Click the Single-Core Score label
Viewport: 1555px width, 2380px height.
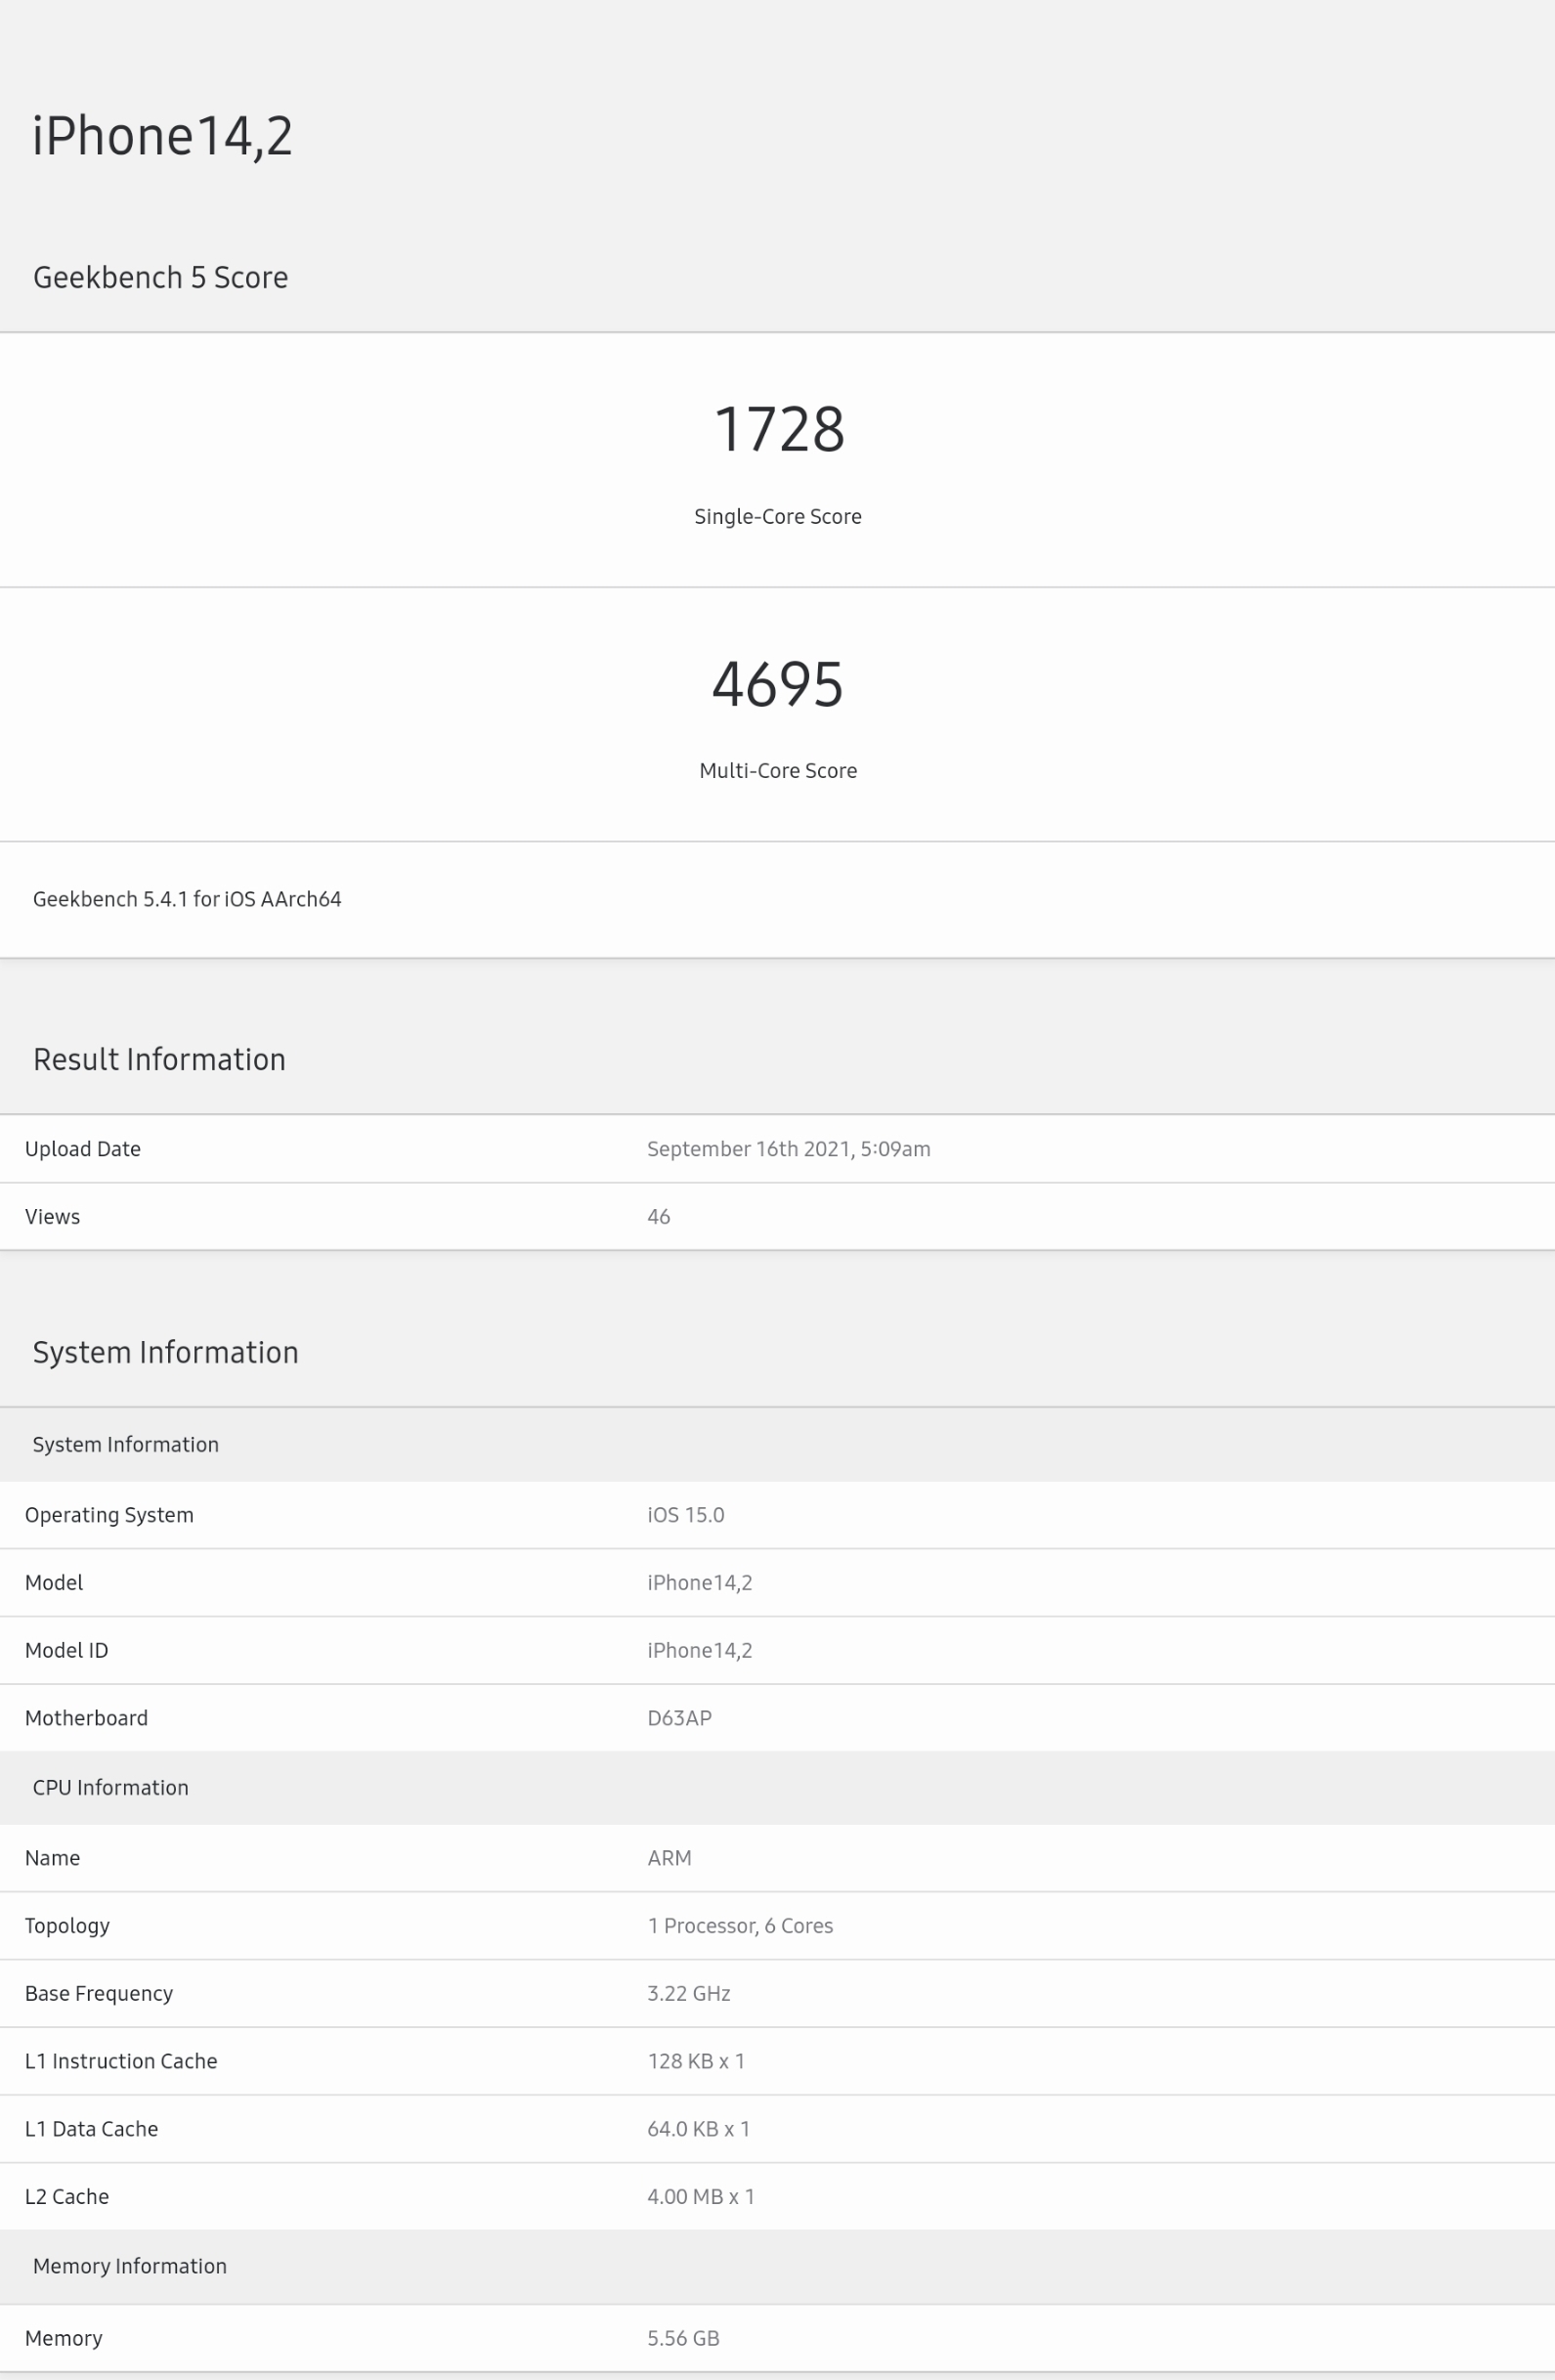777,516
